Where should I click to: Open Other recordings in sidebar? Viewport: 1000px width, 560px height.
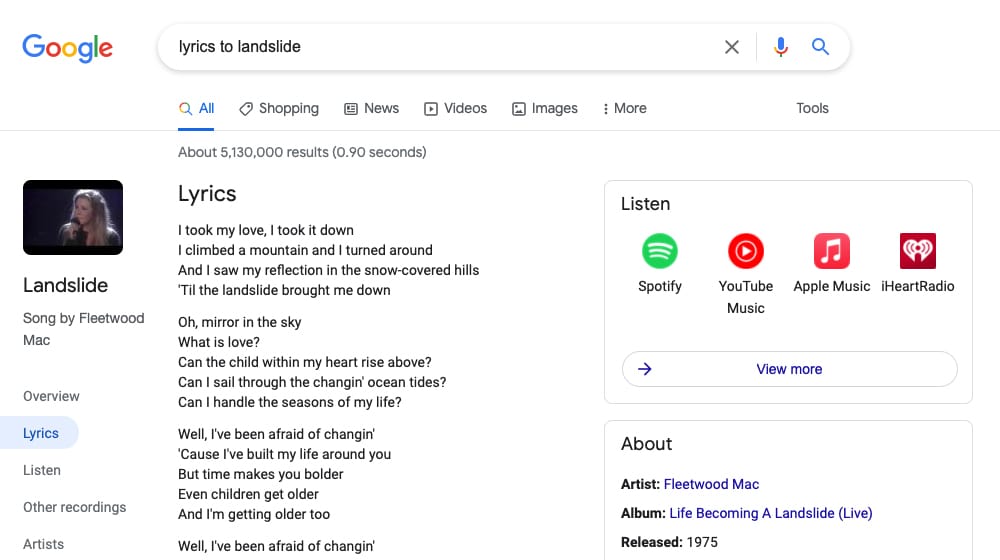click(x=75, y=507)
